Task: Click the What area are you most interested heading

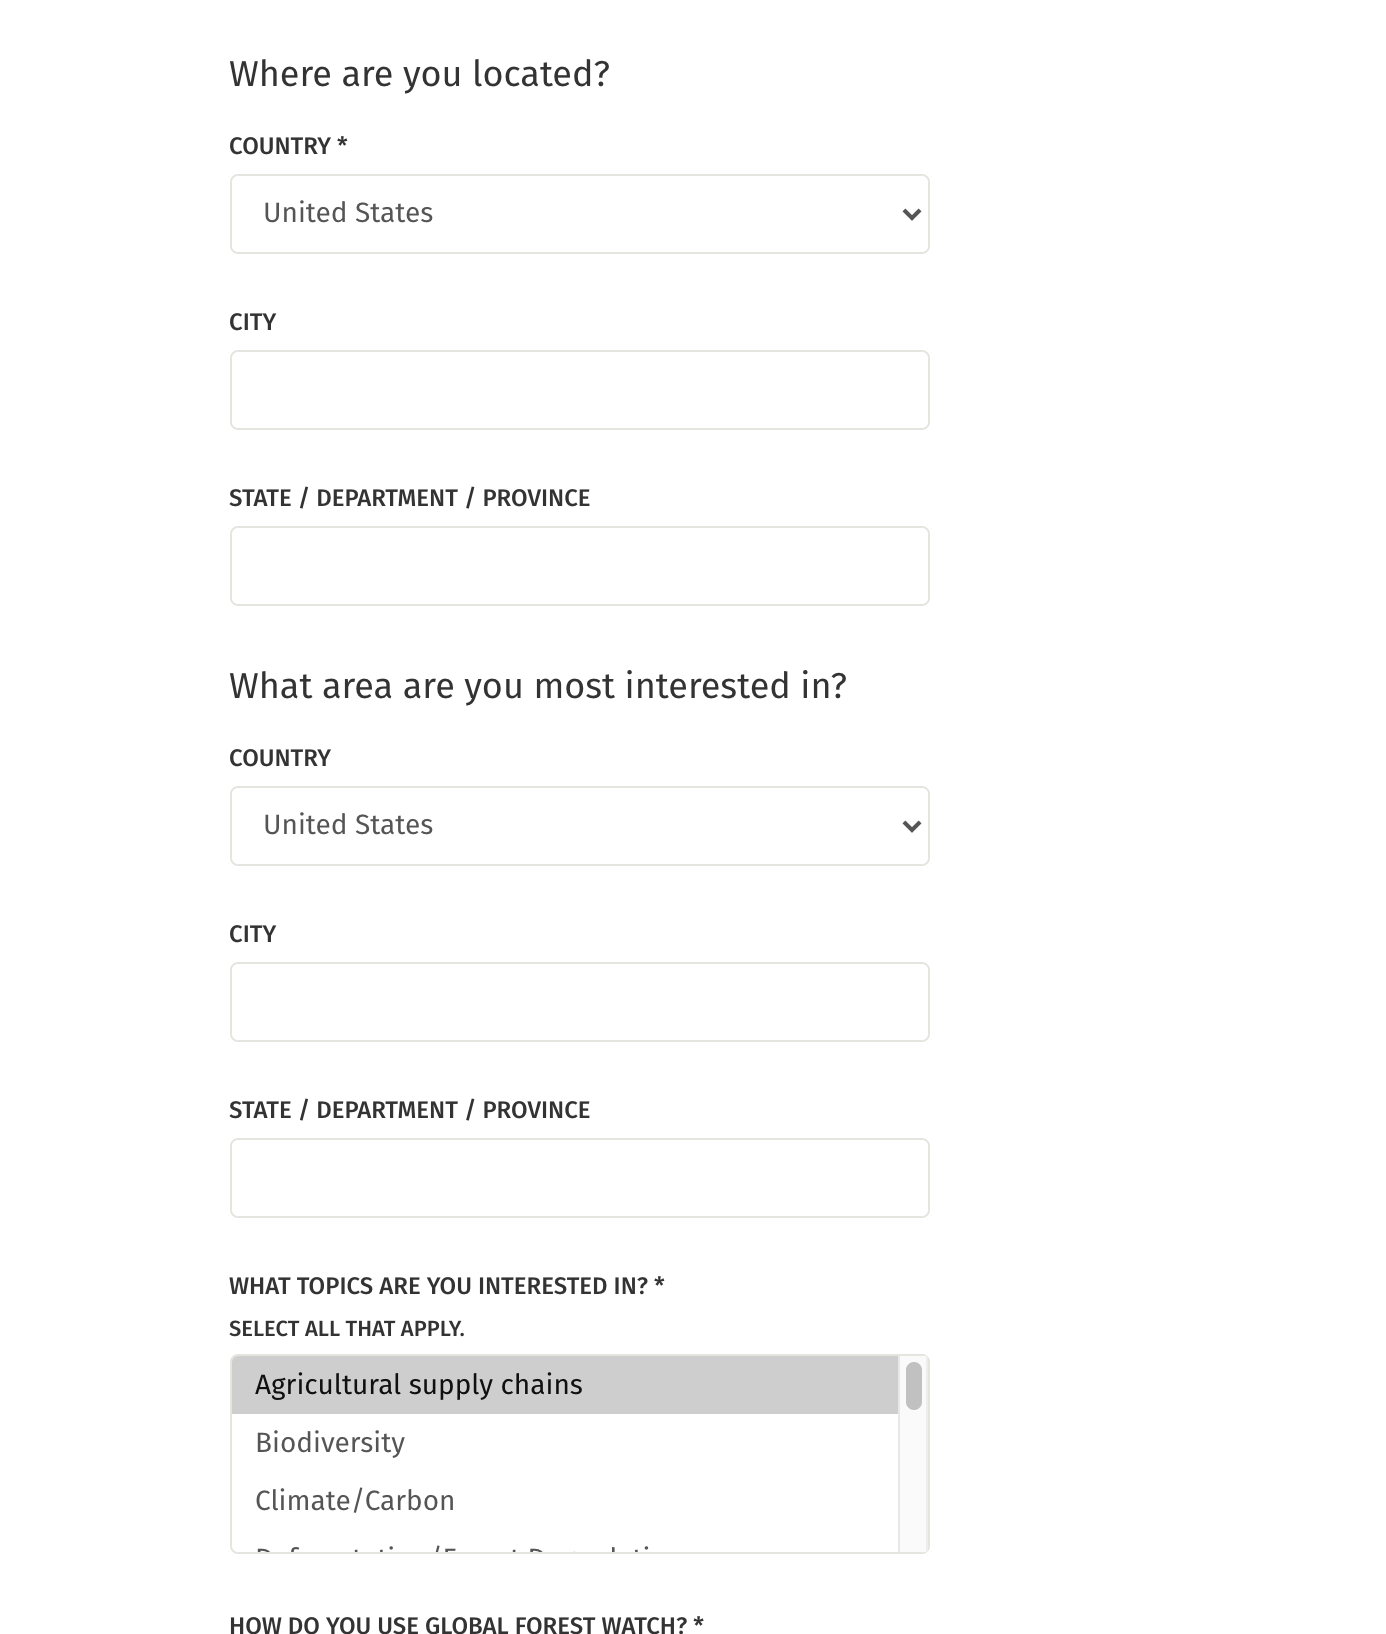Action: coord(537,686)
